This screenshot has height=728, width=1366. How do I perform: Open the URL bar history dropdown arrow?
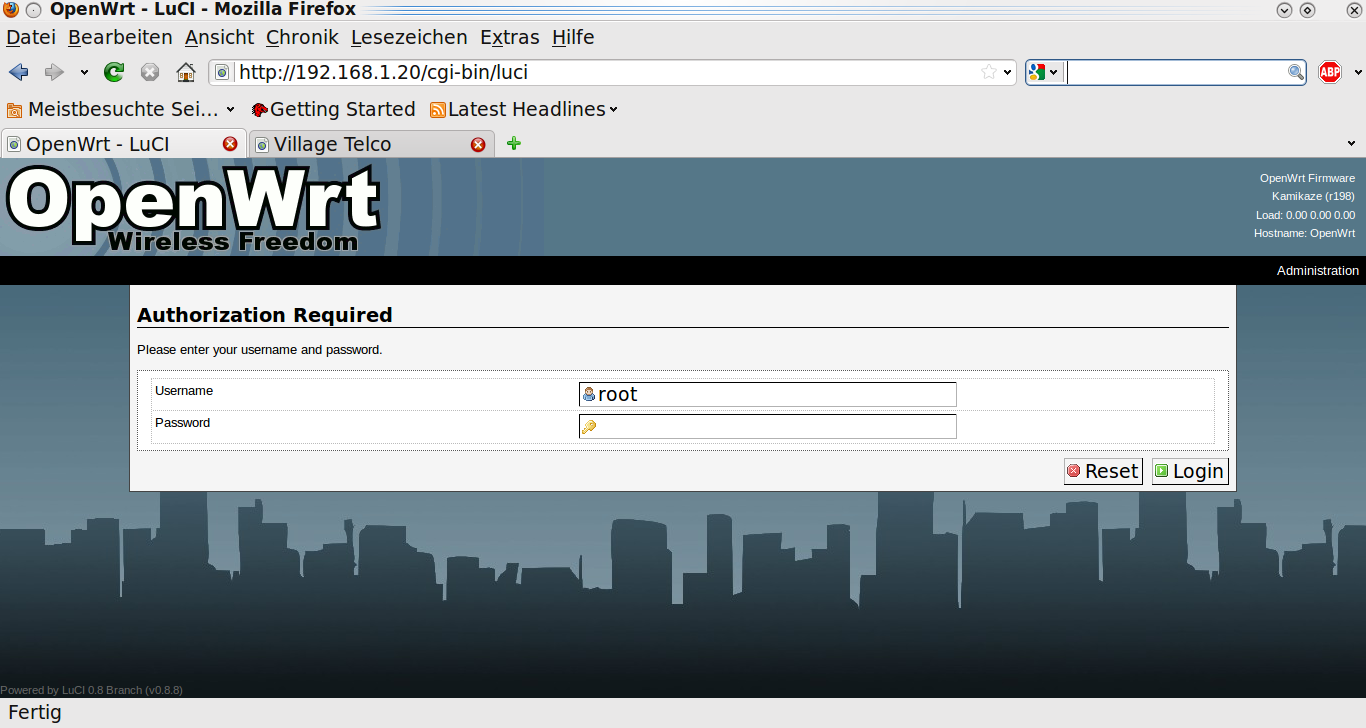click(x=1006, y=72)
